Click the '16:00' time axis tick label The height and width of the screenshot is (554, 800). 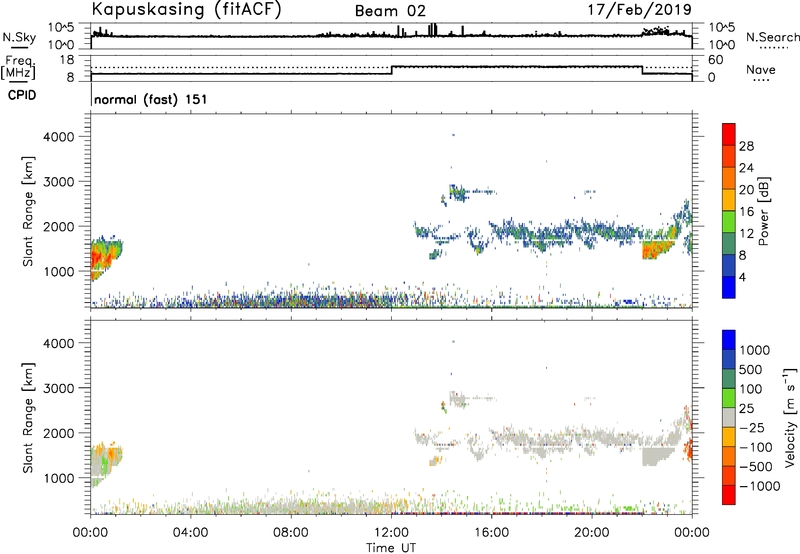(x=491, y=533)
